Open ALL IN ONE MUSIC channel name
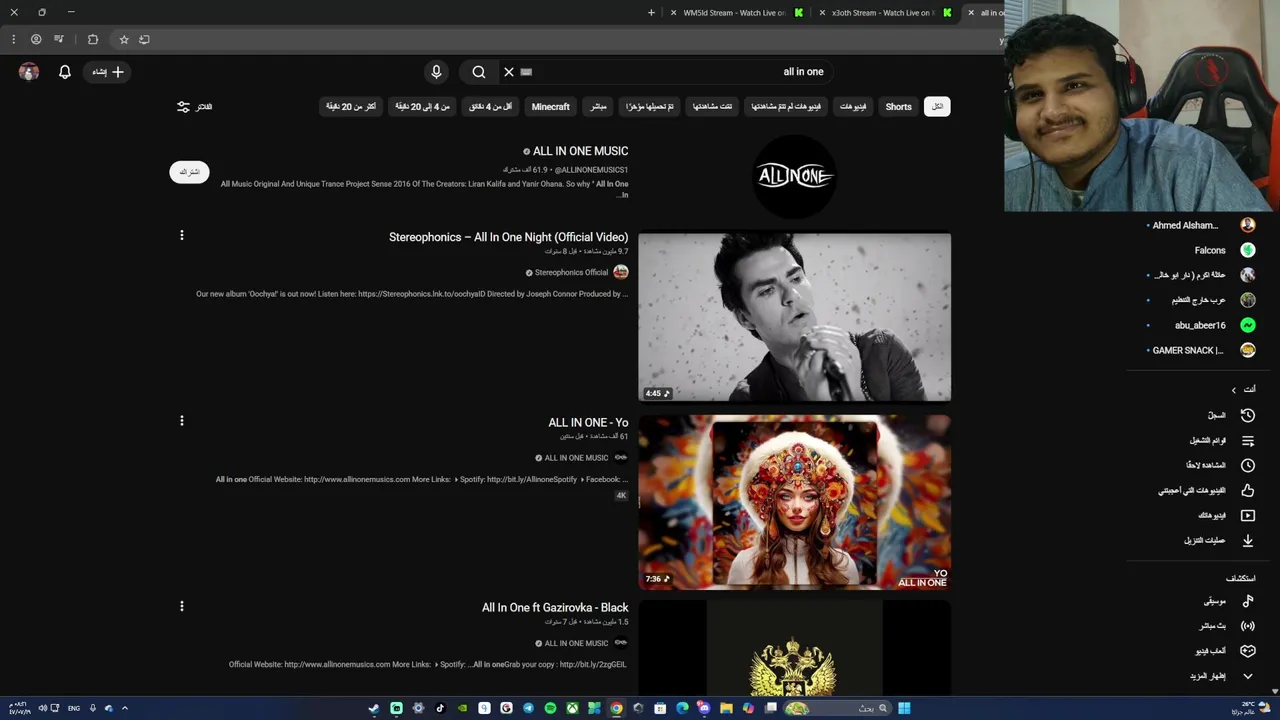 (x=580, y=151)
